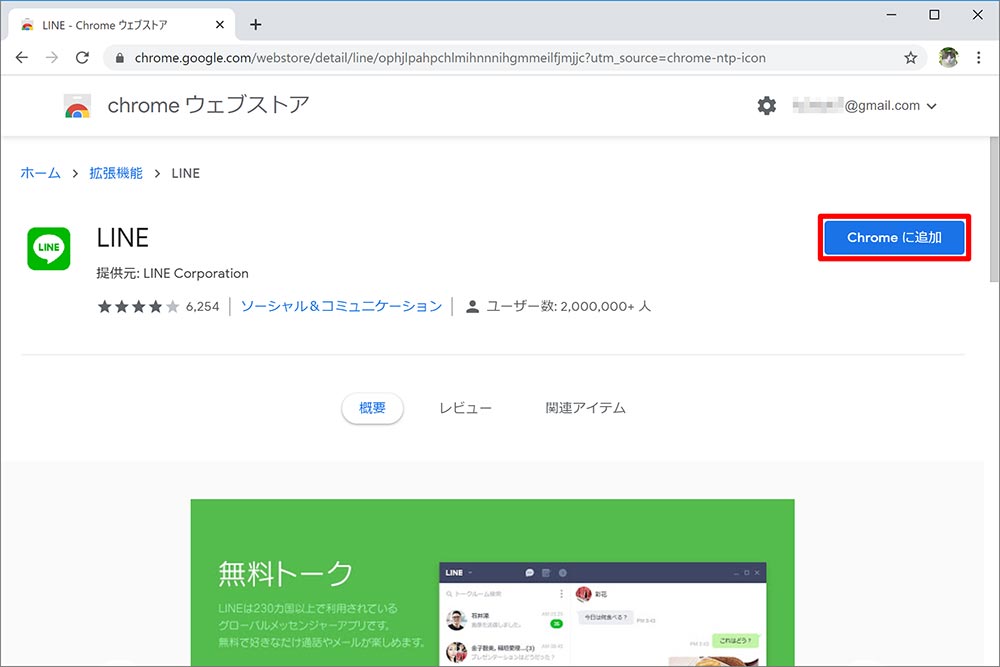Open the Chrome profile avatar

(948, 57)
